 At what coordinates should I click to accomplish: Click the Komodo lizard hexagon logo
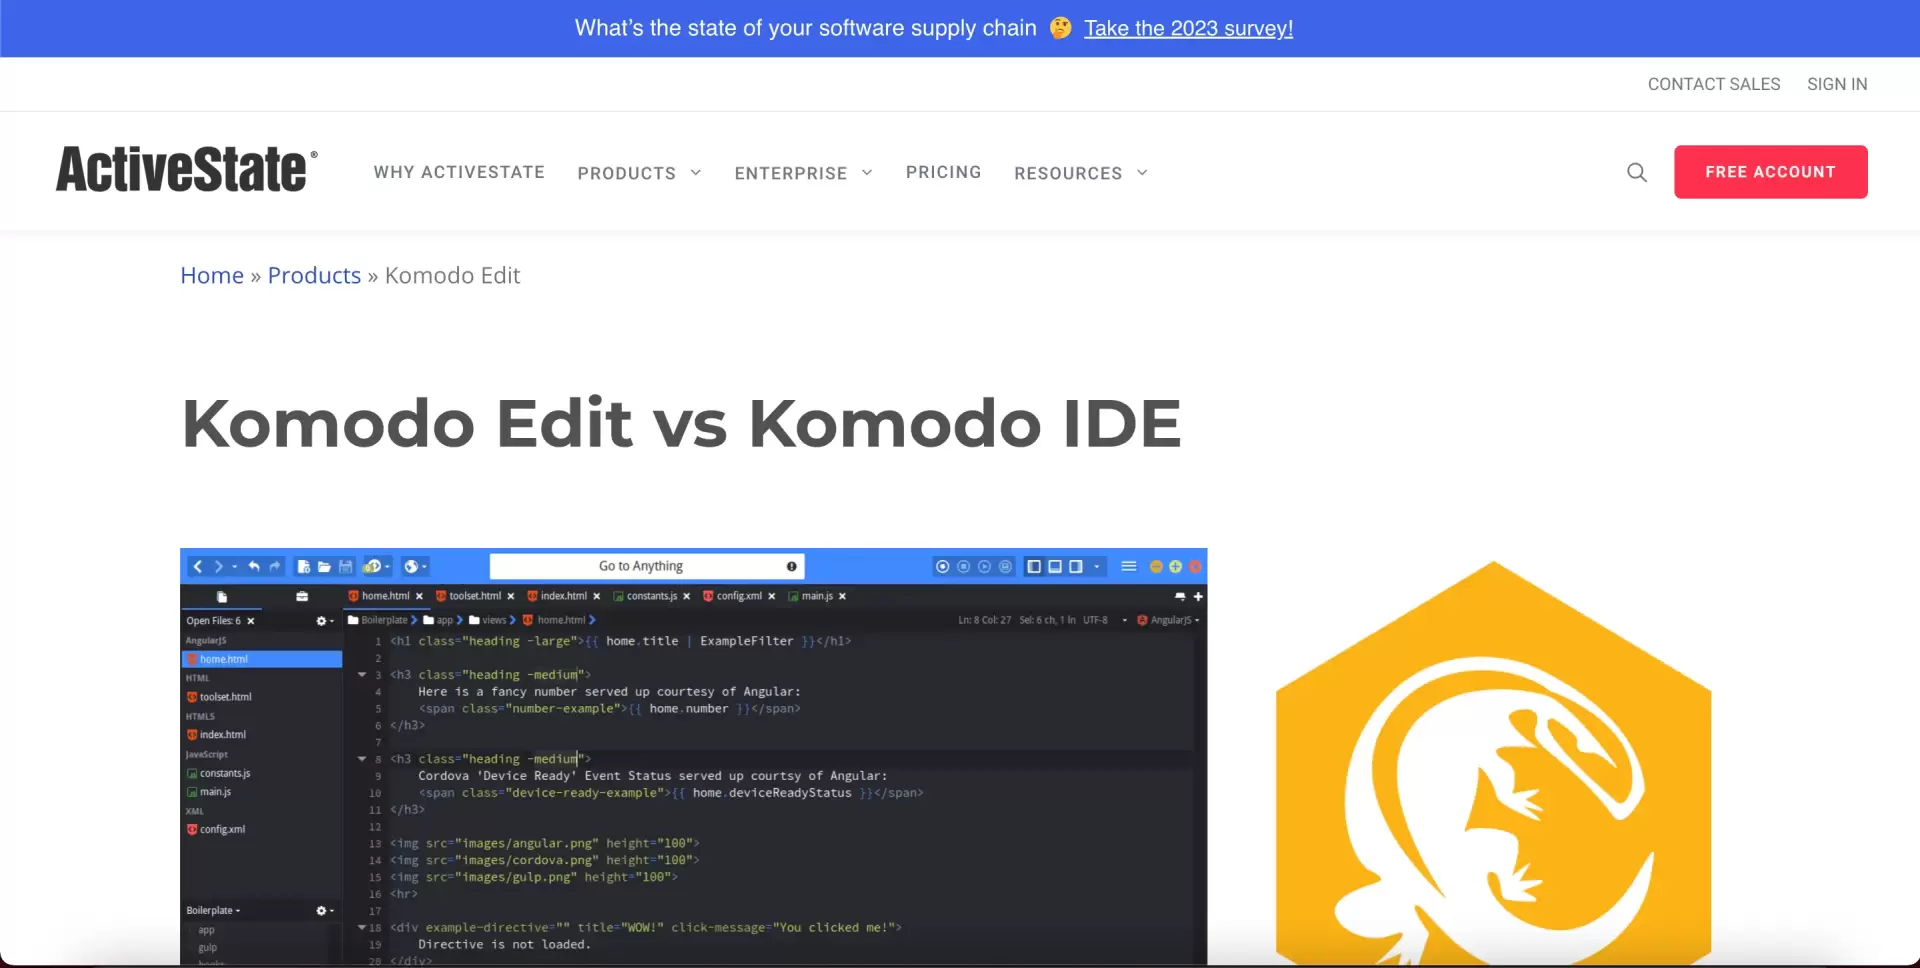pyautogui.click(x=1493, y=763)
